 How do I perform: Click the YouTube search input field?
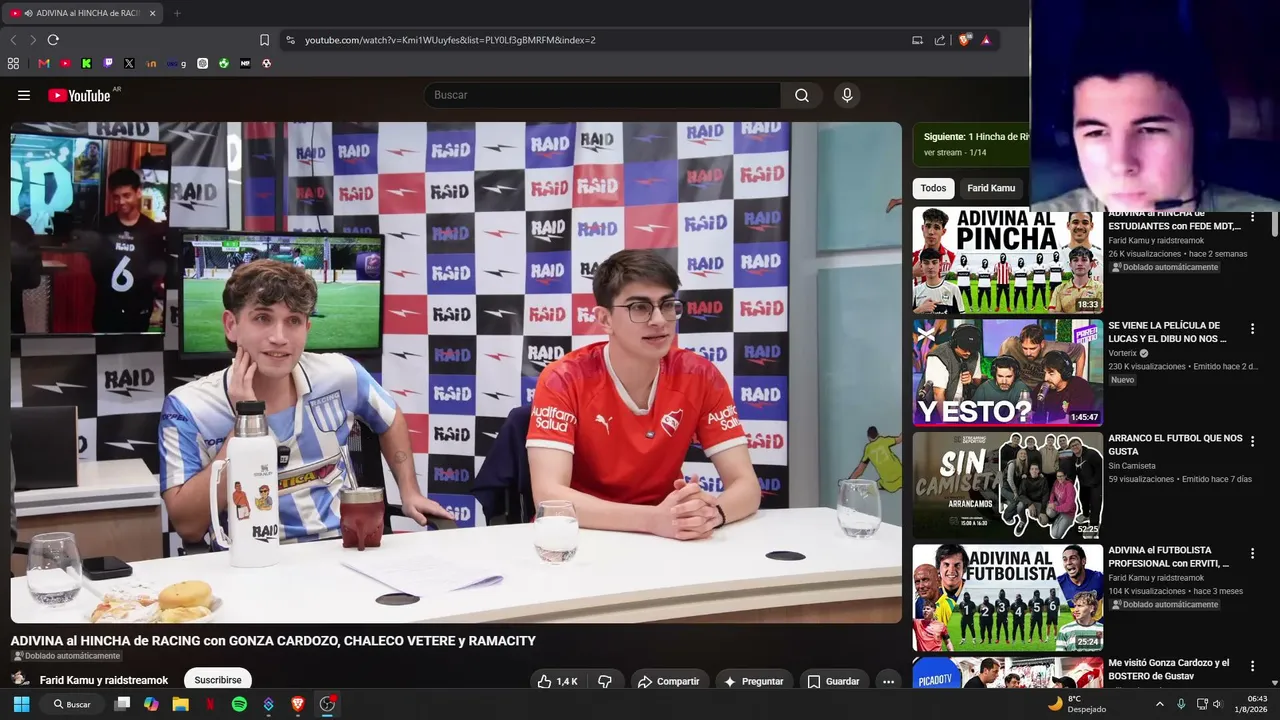[x=601, y=95]
